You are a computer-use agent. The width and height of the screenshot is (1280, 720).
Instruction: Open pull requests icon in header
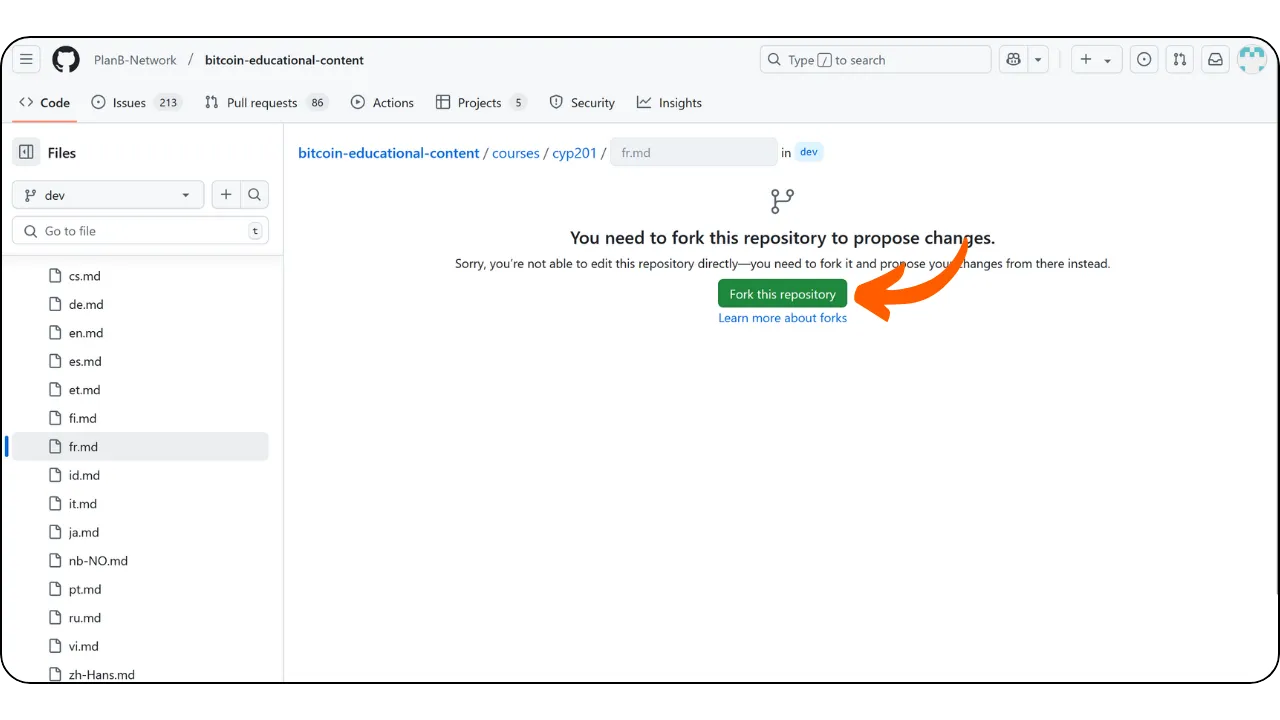click(x=1179, y=60)
